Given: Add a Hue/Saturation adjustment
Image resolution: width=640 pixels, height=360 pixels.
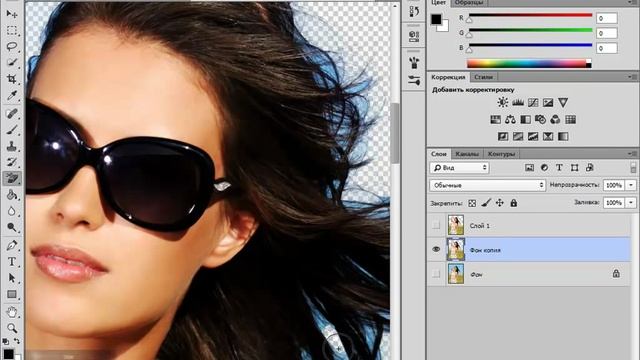Looking at the screenshot, I should pos(495,120).
